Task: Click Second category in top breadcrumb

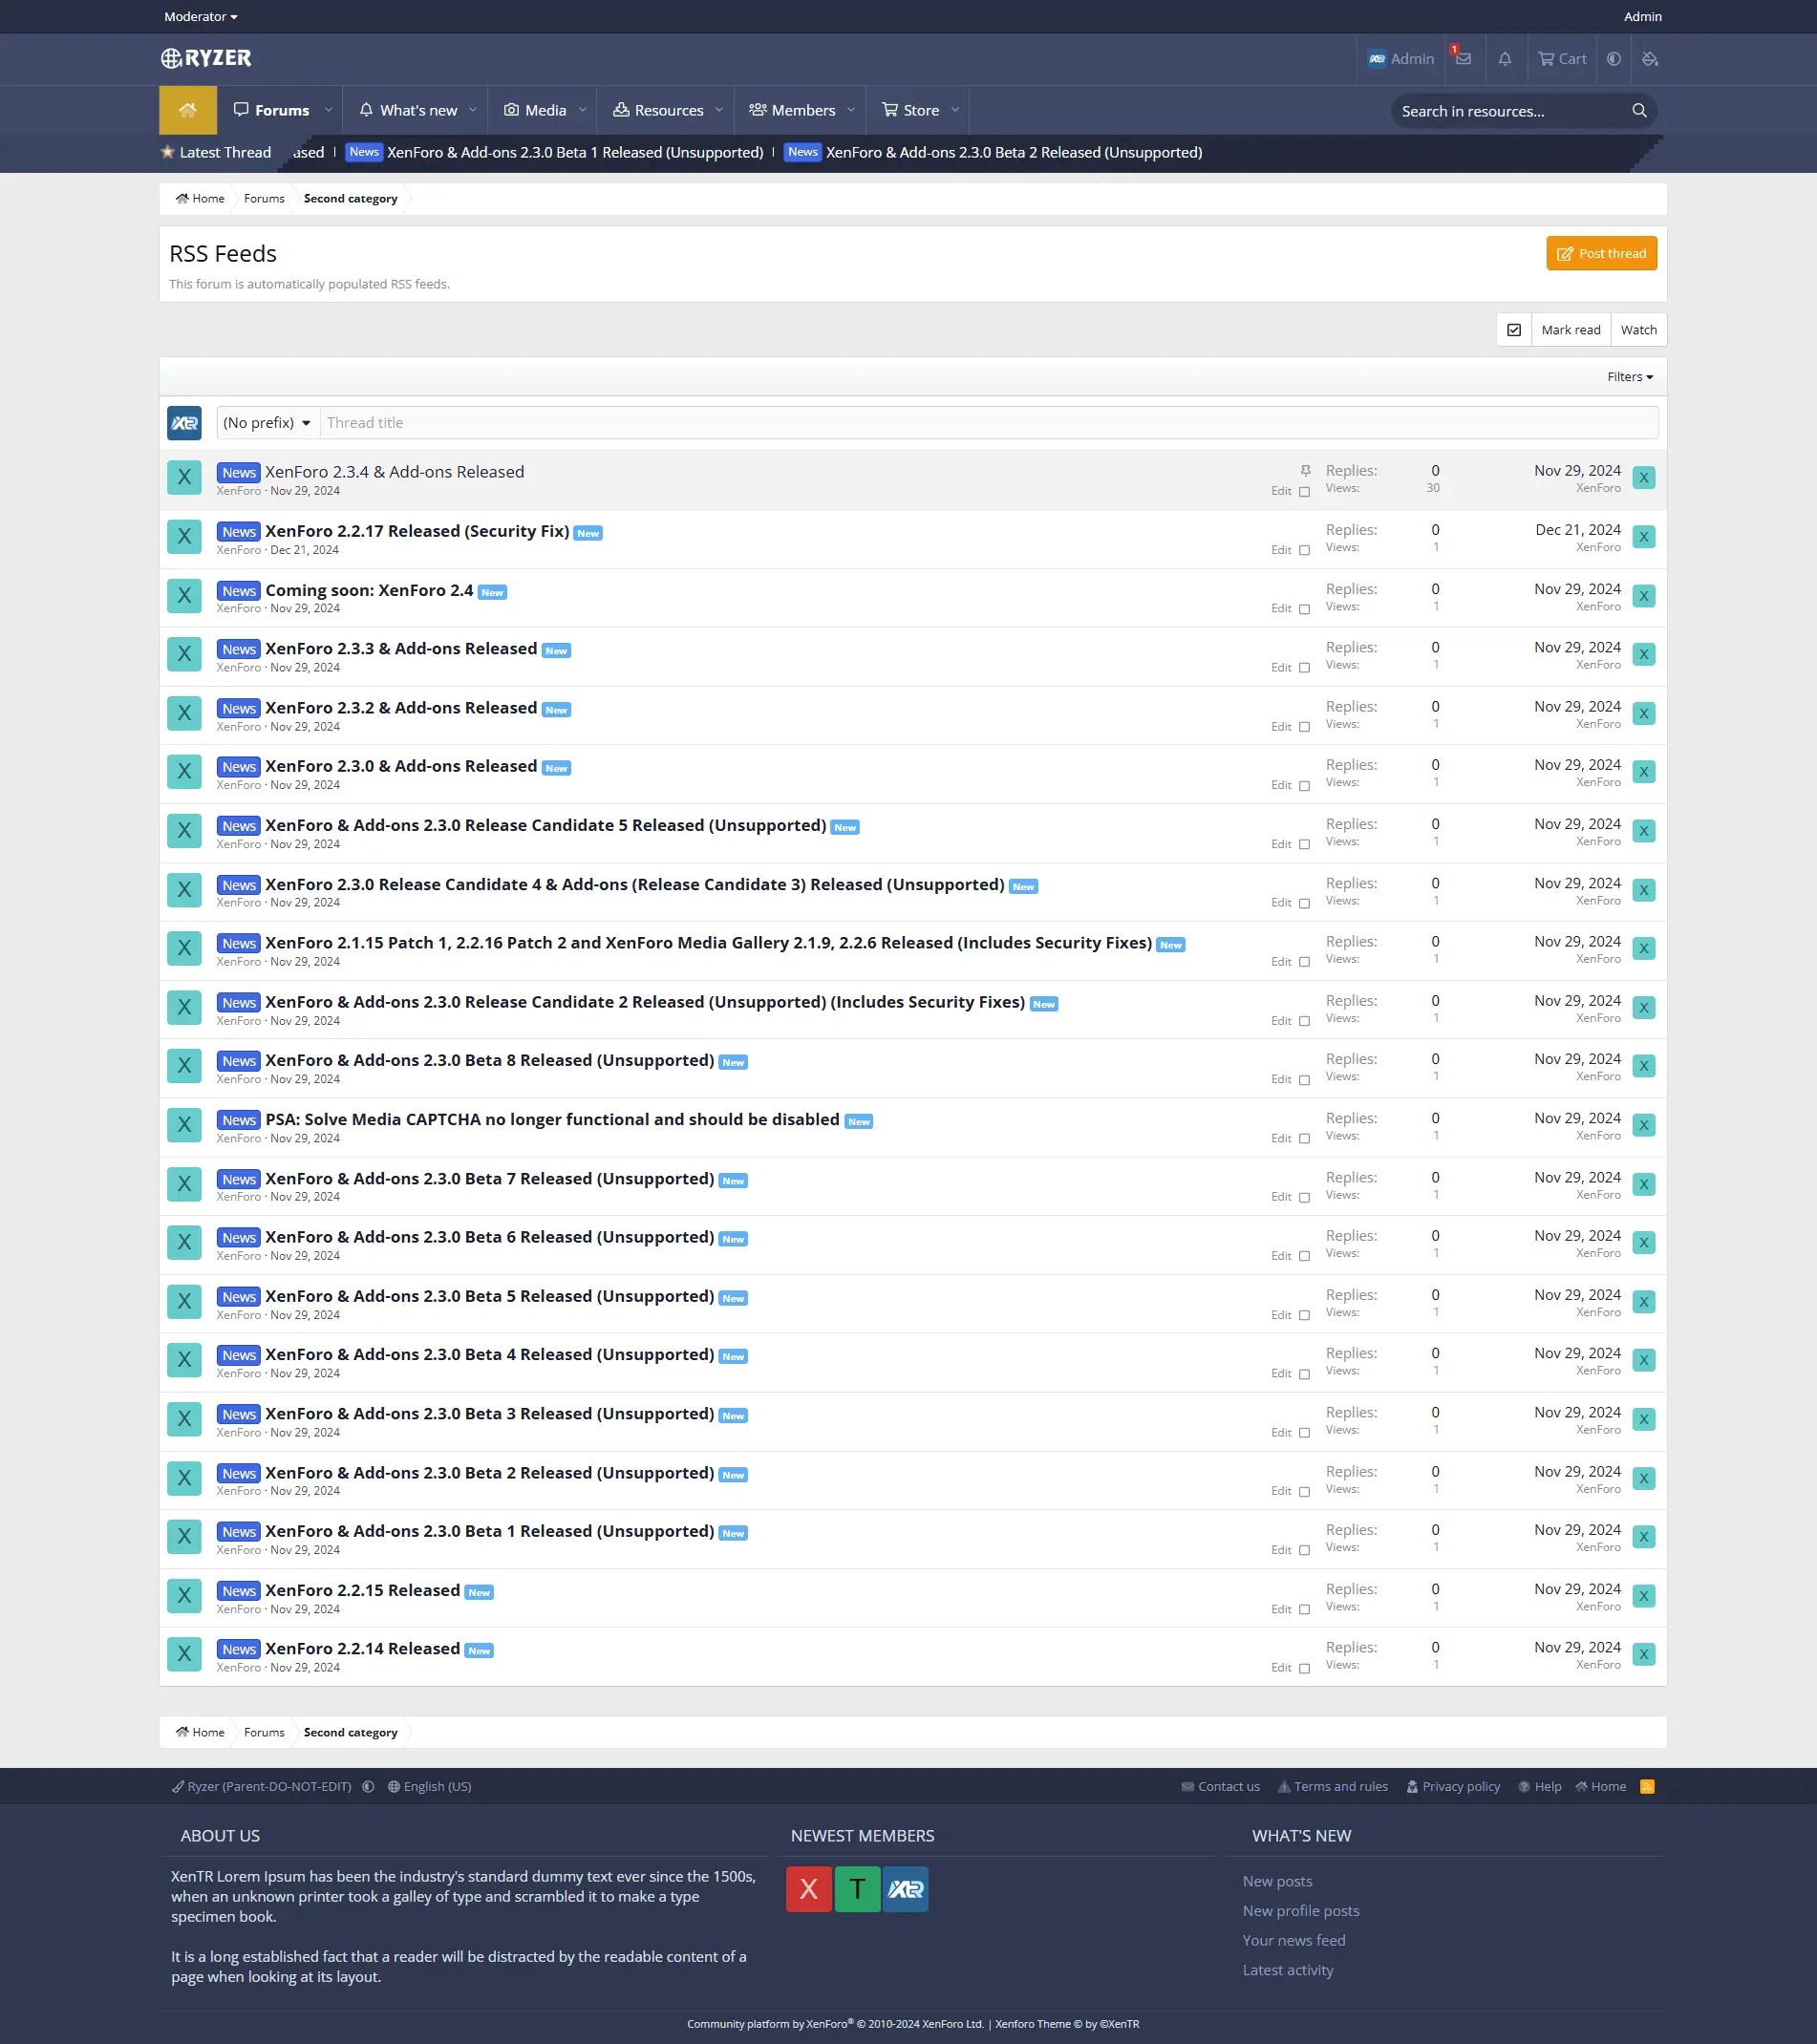Action: 350,199
